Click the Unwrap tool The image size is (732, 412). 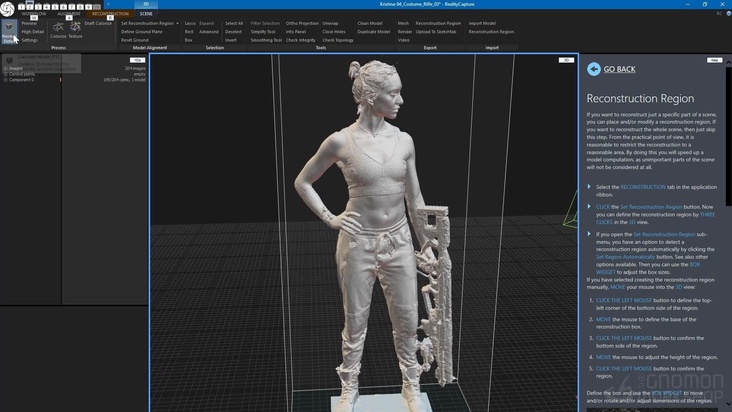(330, 23)
